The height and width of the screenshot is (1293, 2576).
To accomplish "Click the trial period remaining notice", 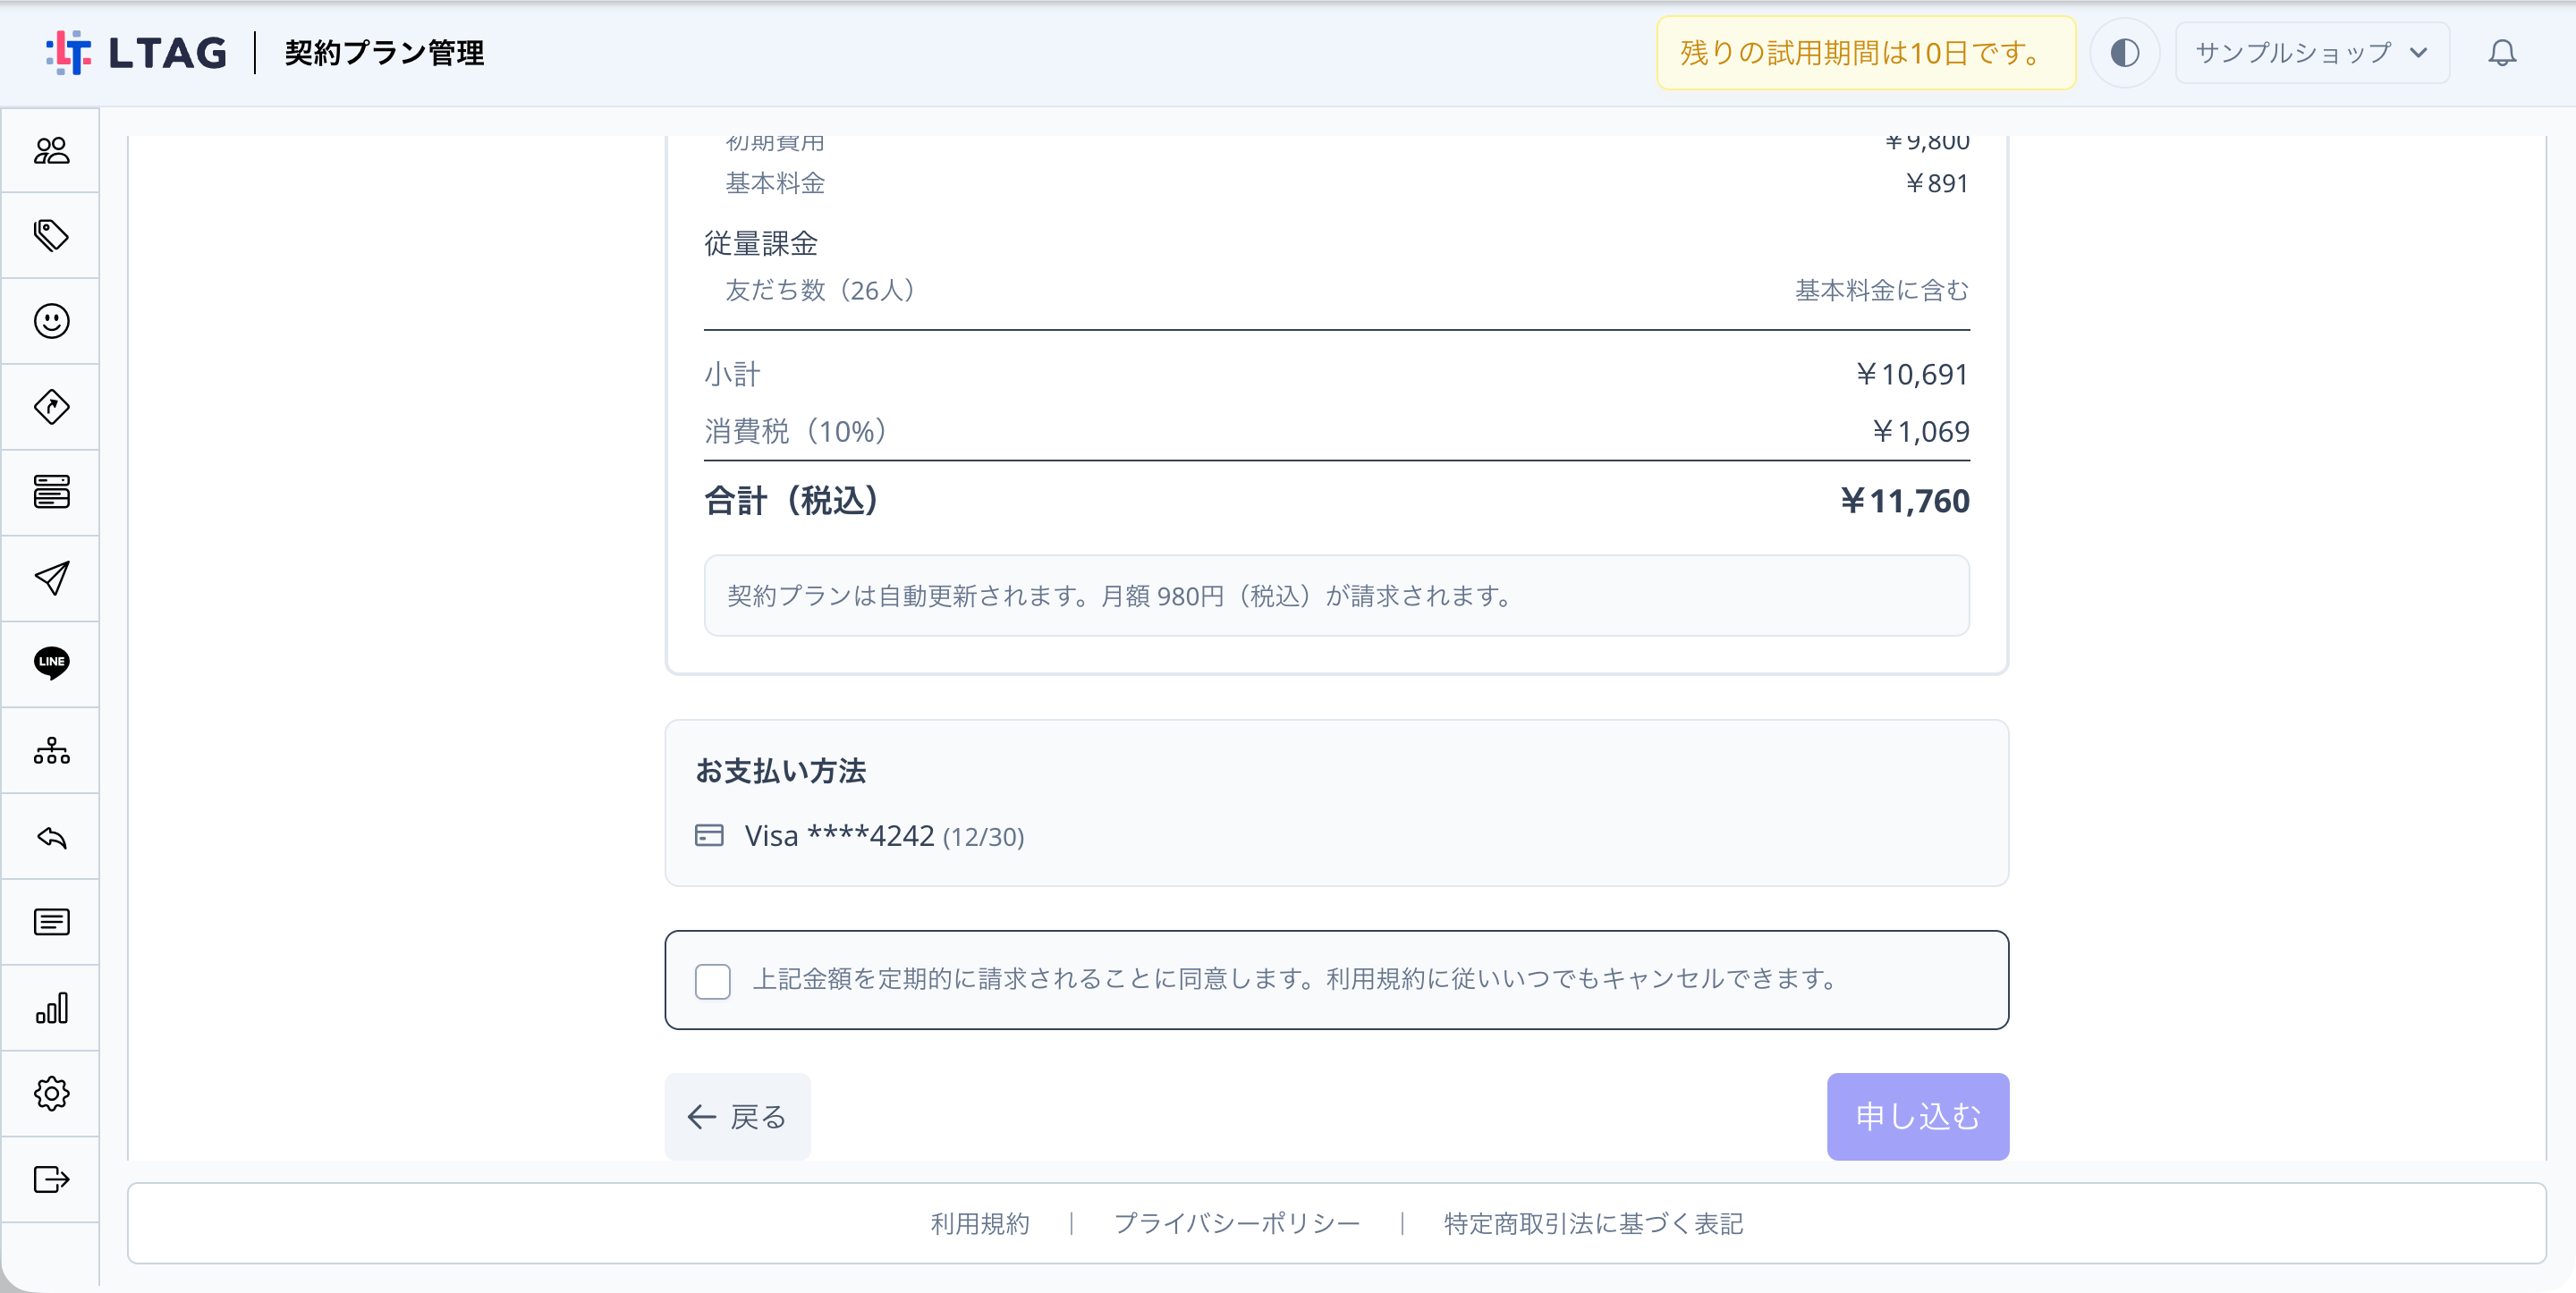I will tap(1866, 53).
